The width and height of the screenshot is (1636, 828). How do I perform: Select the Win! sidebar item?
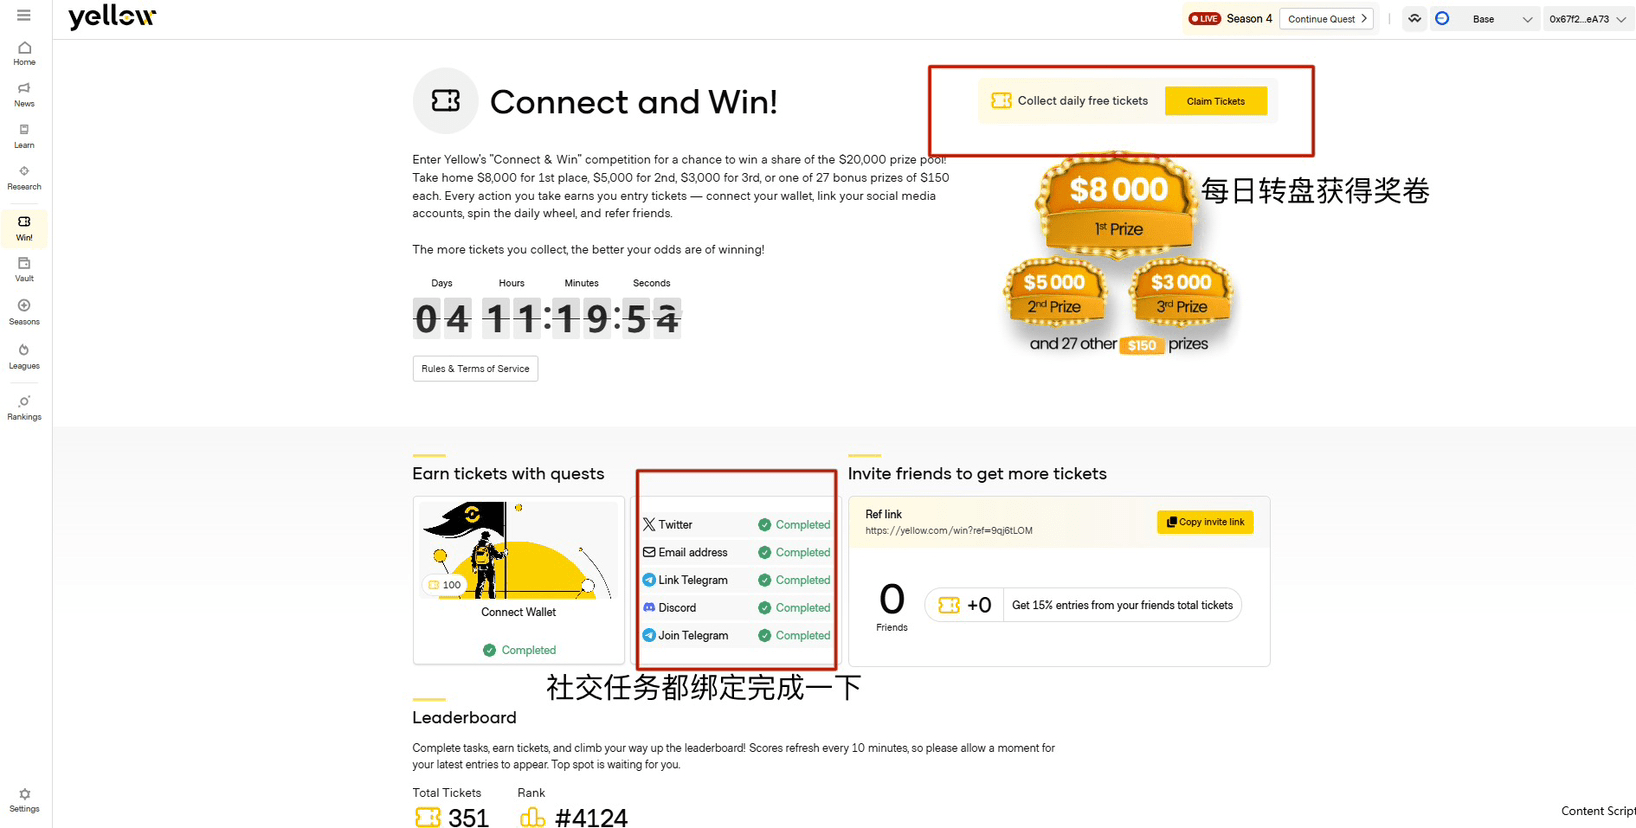[24, 229]
